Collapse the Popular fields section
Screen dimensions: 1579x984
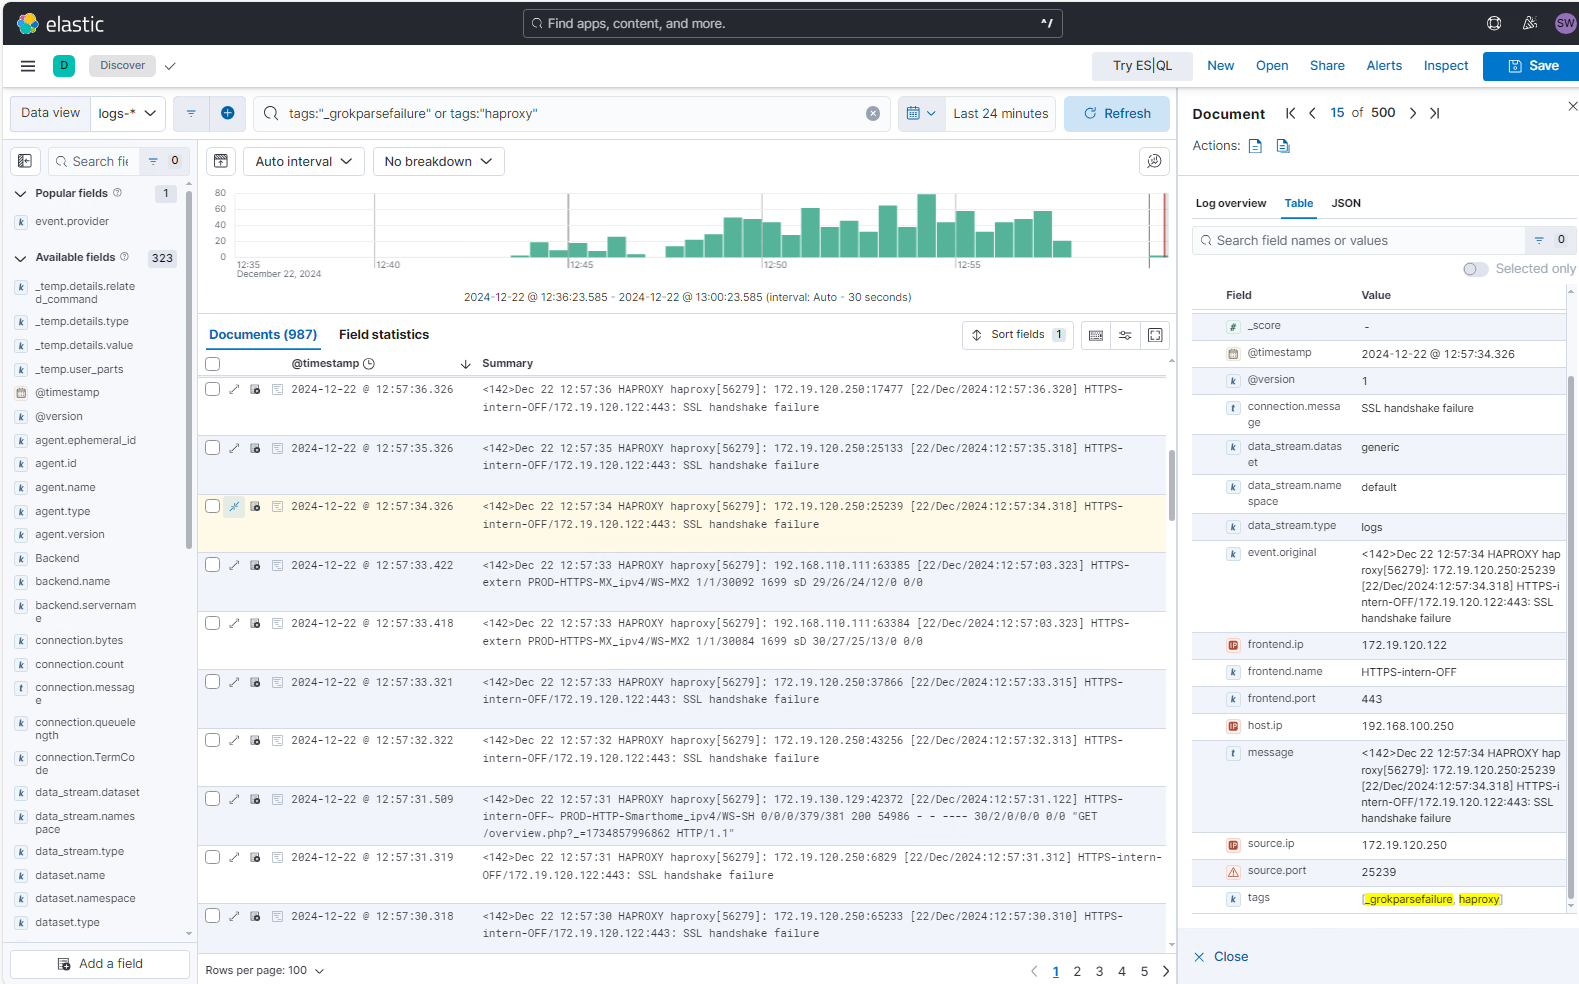click(x=20, y=194)
